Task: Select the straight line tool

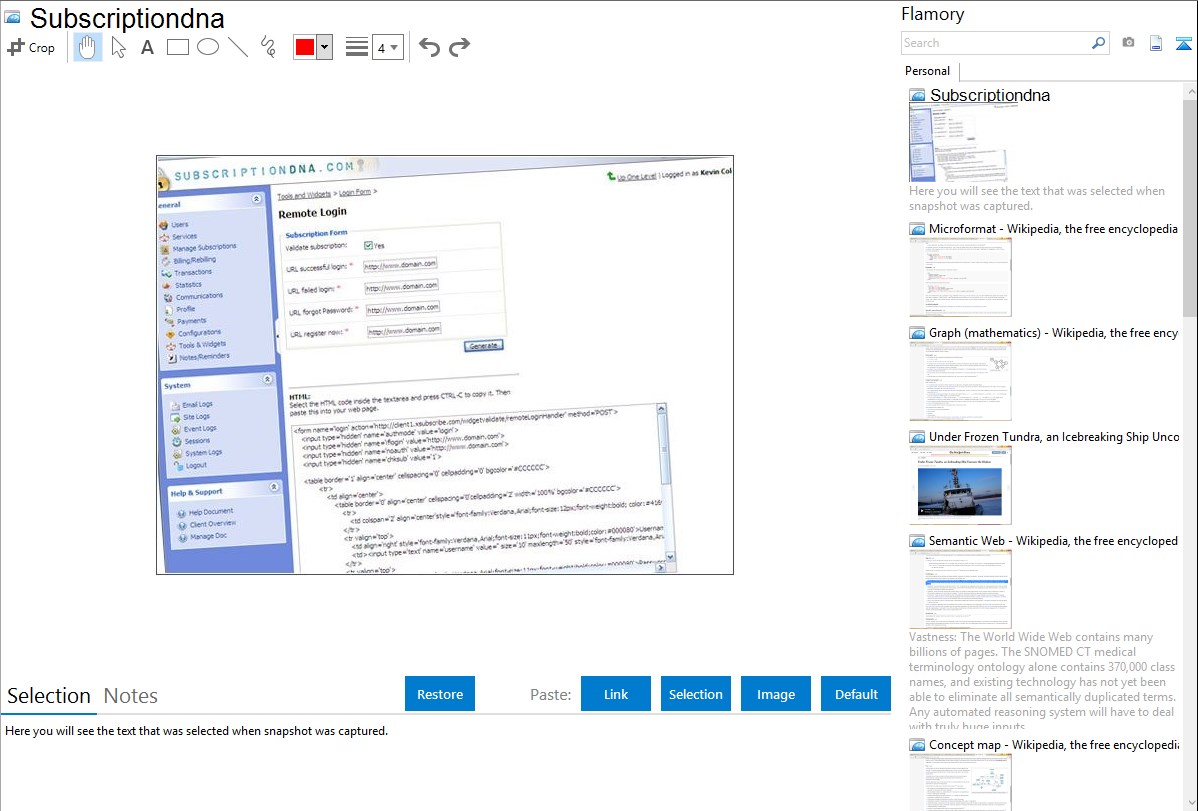Action: click(x=238, y=47)
